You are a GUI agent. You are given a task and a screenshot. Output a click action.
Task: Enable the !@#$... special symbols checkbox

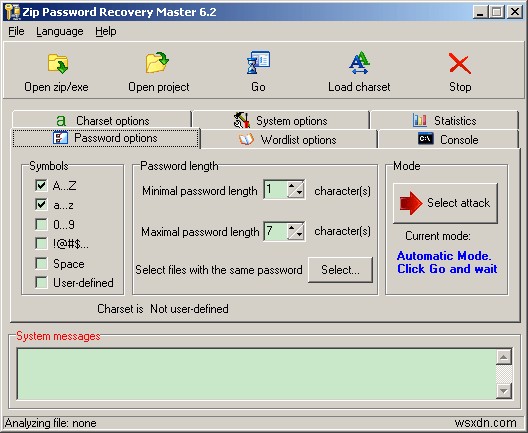(41, 243)
